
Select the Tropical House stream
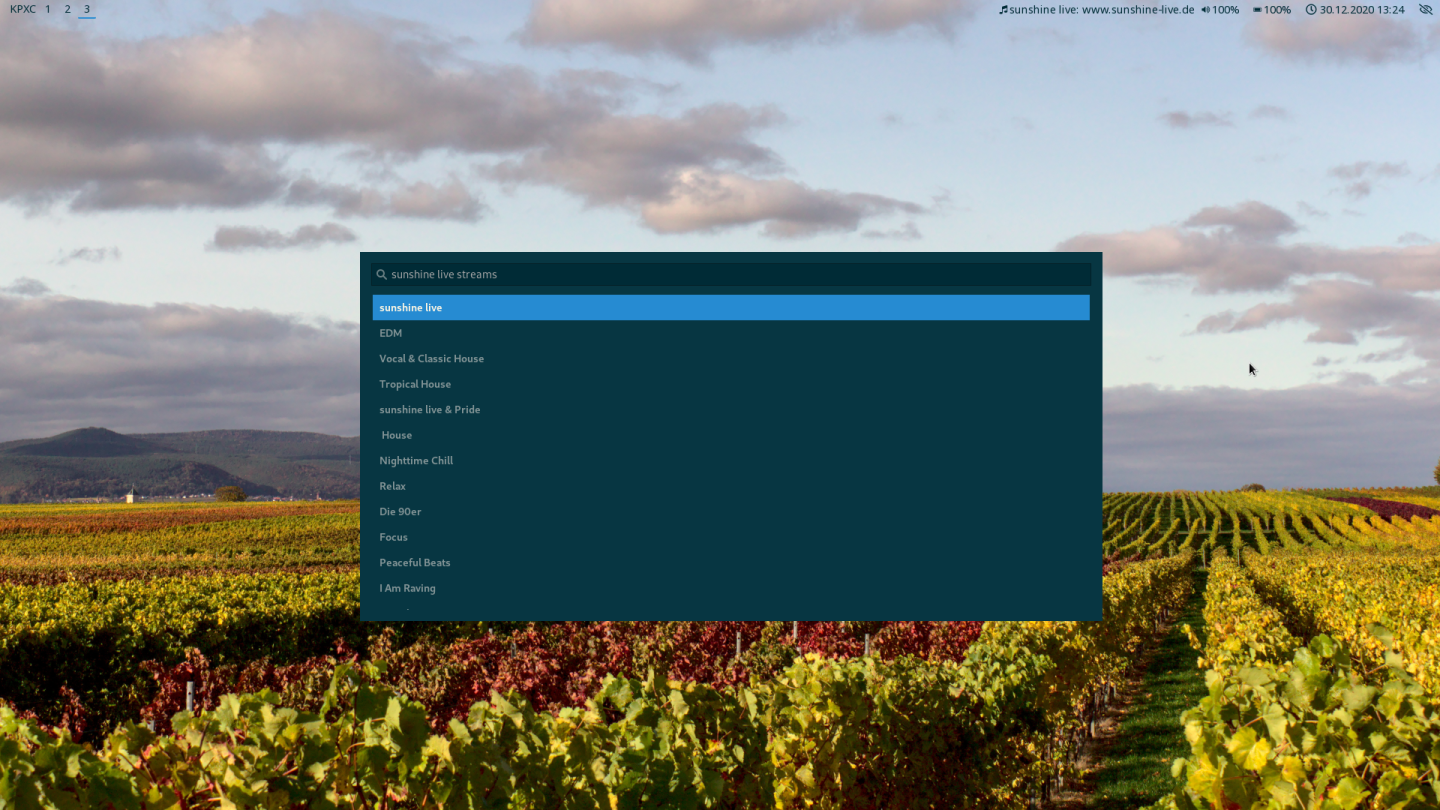[x=415, y=384]
